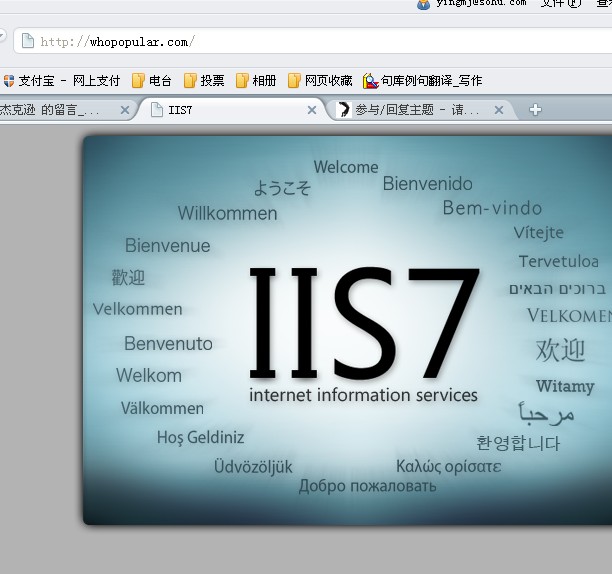Screen dimensions: 612x574
Task: Click the folder icon beside 网页收藏
Action: (x=294, y=81)
